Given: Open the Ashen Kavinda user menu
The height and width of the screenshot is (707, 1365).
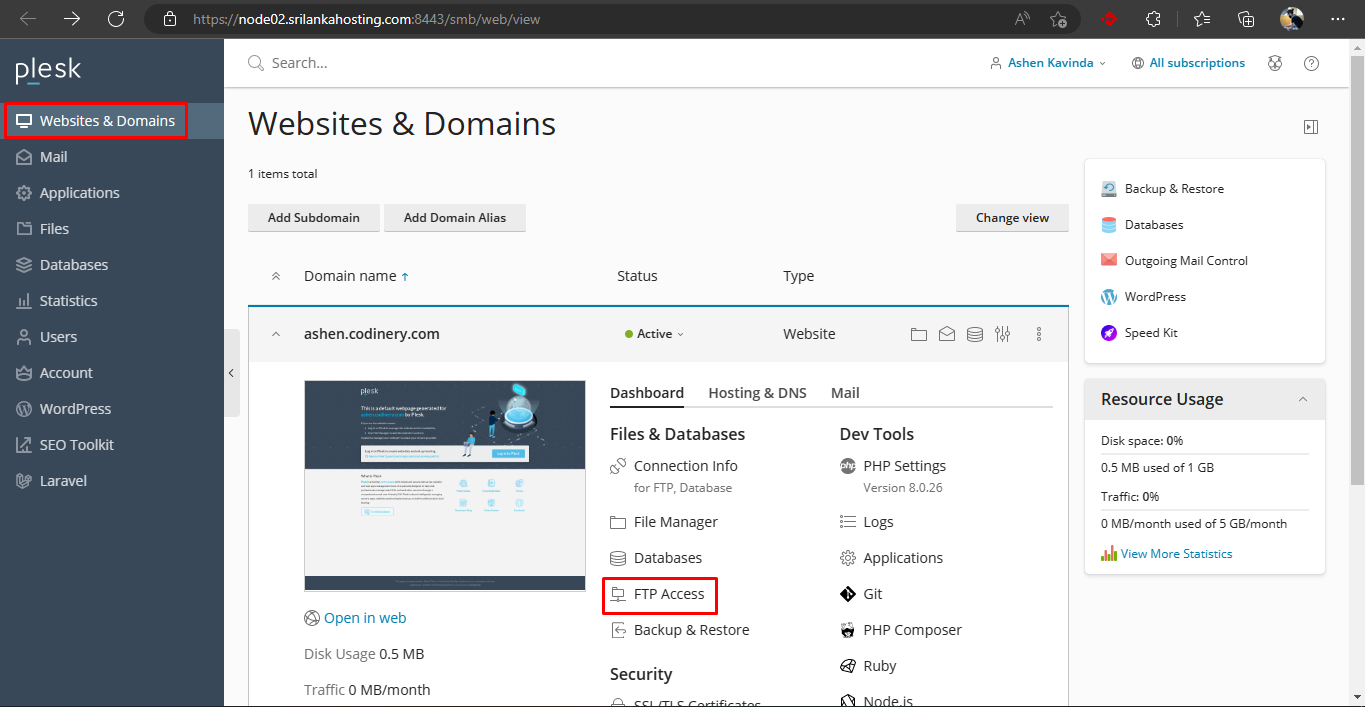Looking at the screenshot, I should click(1048, 63).
